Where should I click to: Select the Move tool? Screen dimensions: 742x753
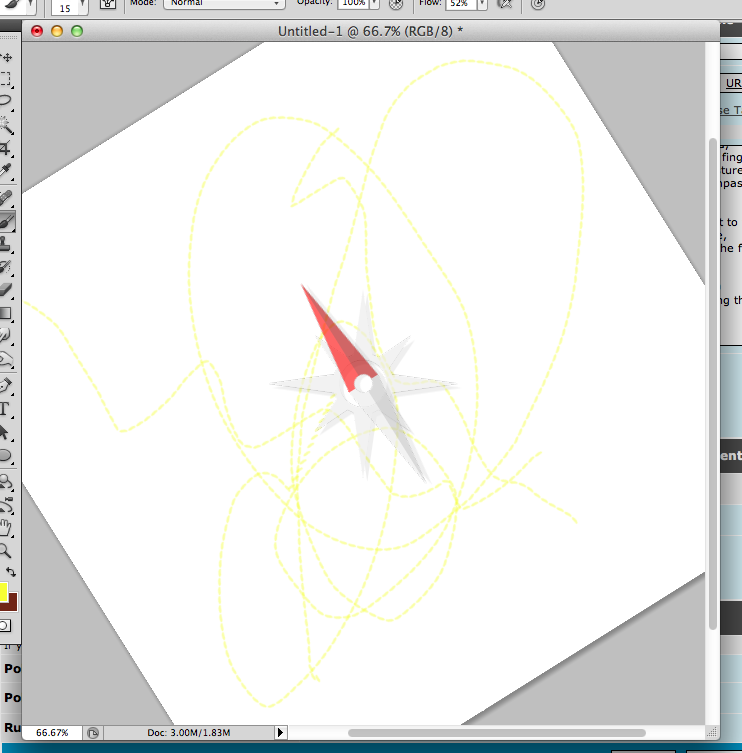coord(6,57)
